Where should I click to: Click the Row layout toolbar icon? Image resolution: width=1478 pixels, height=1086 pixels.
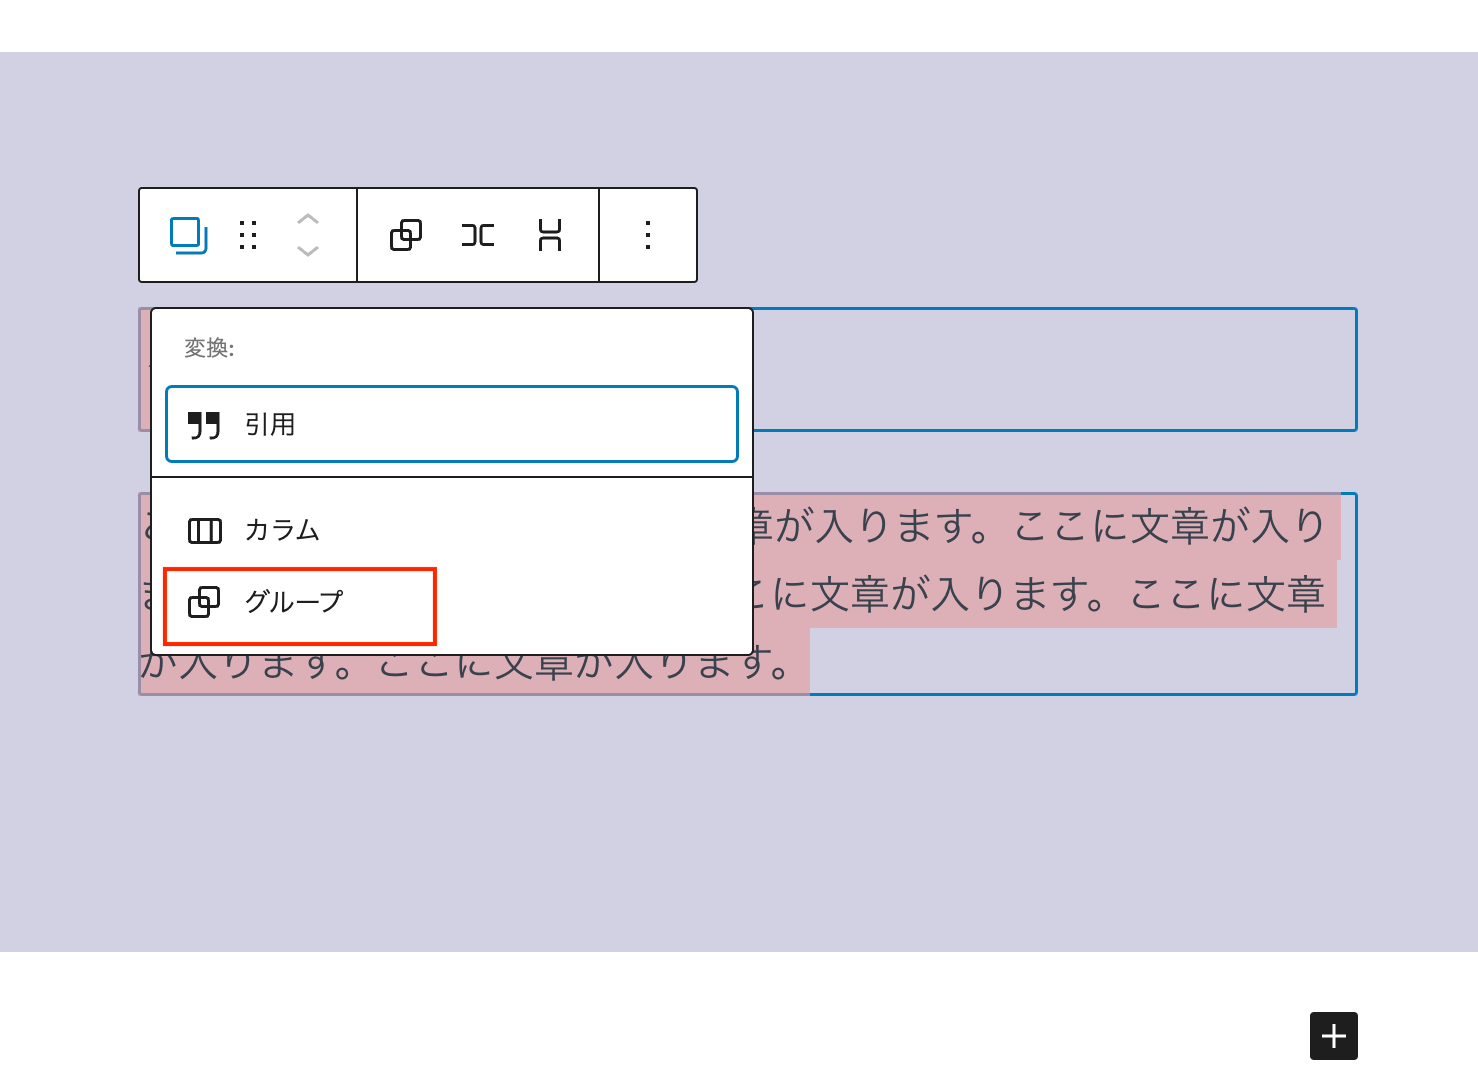(x=478, y=236)
